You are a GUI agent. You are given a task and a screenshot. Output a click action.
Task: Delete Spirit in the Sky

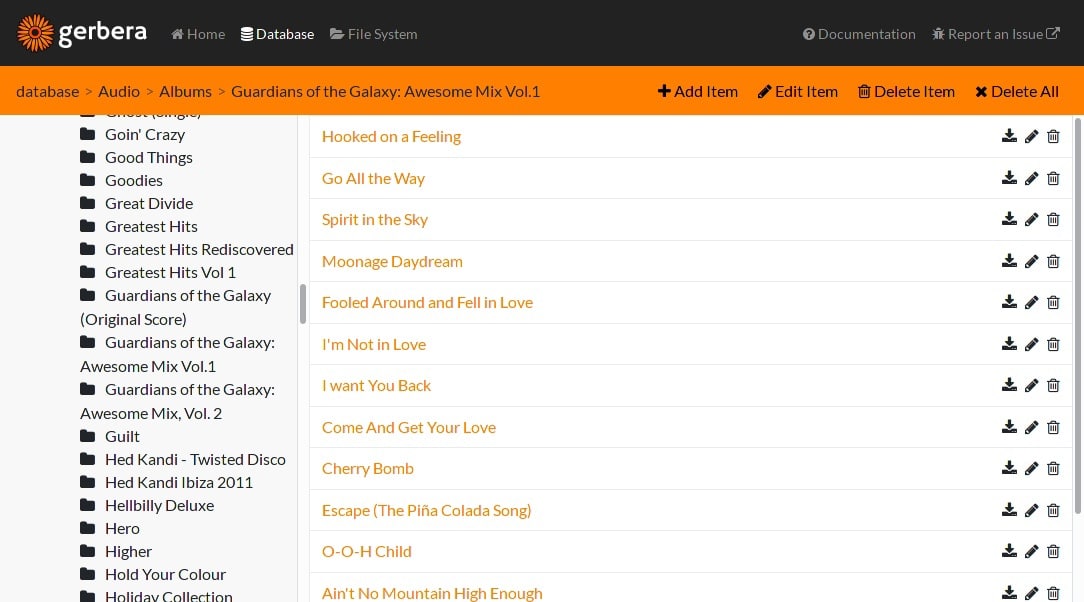click(x=1053, y=219)
